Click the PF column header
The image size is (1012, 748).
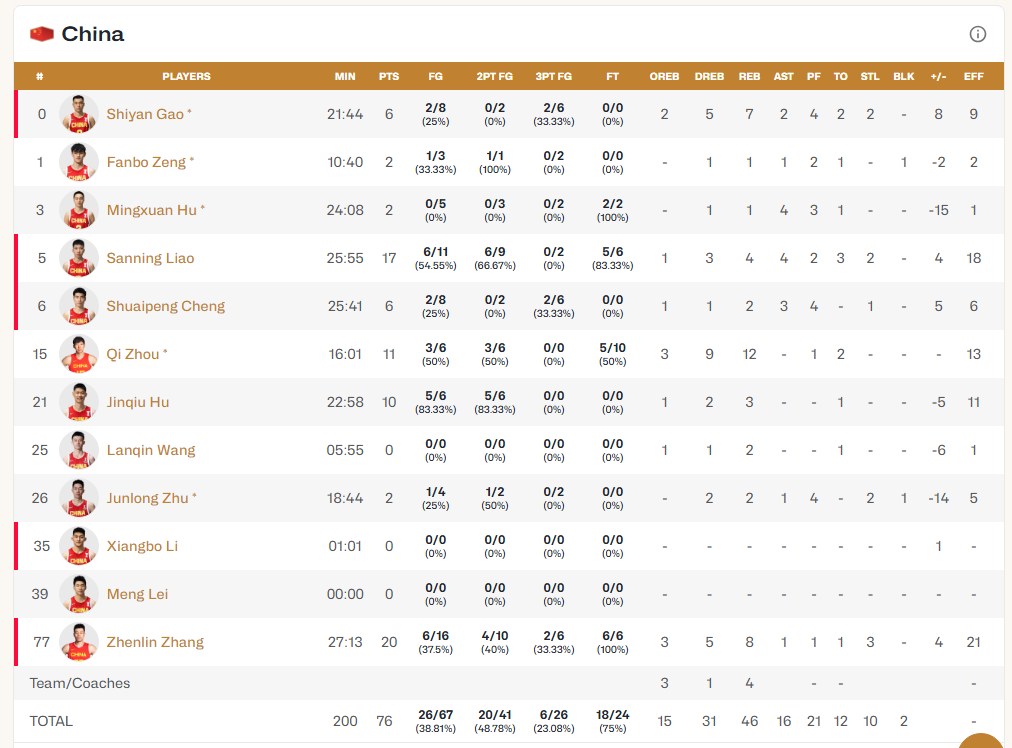814,76
